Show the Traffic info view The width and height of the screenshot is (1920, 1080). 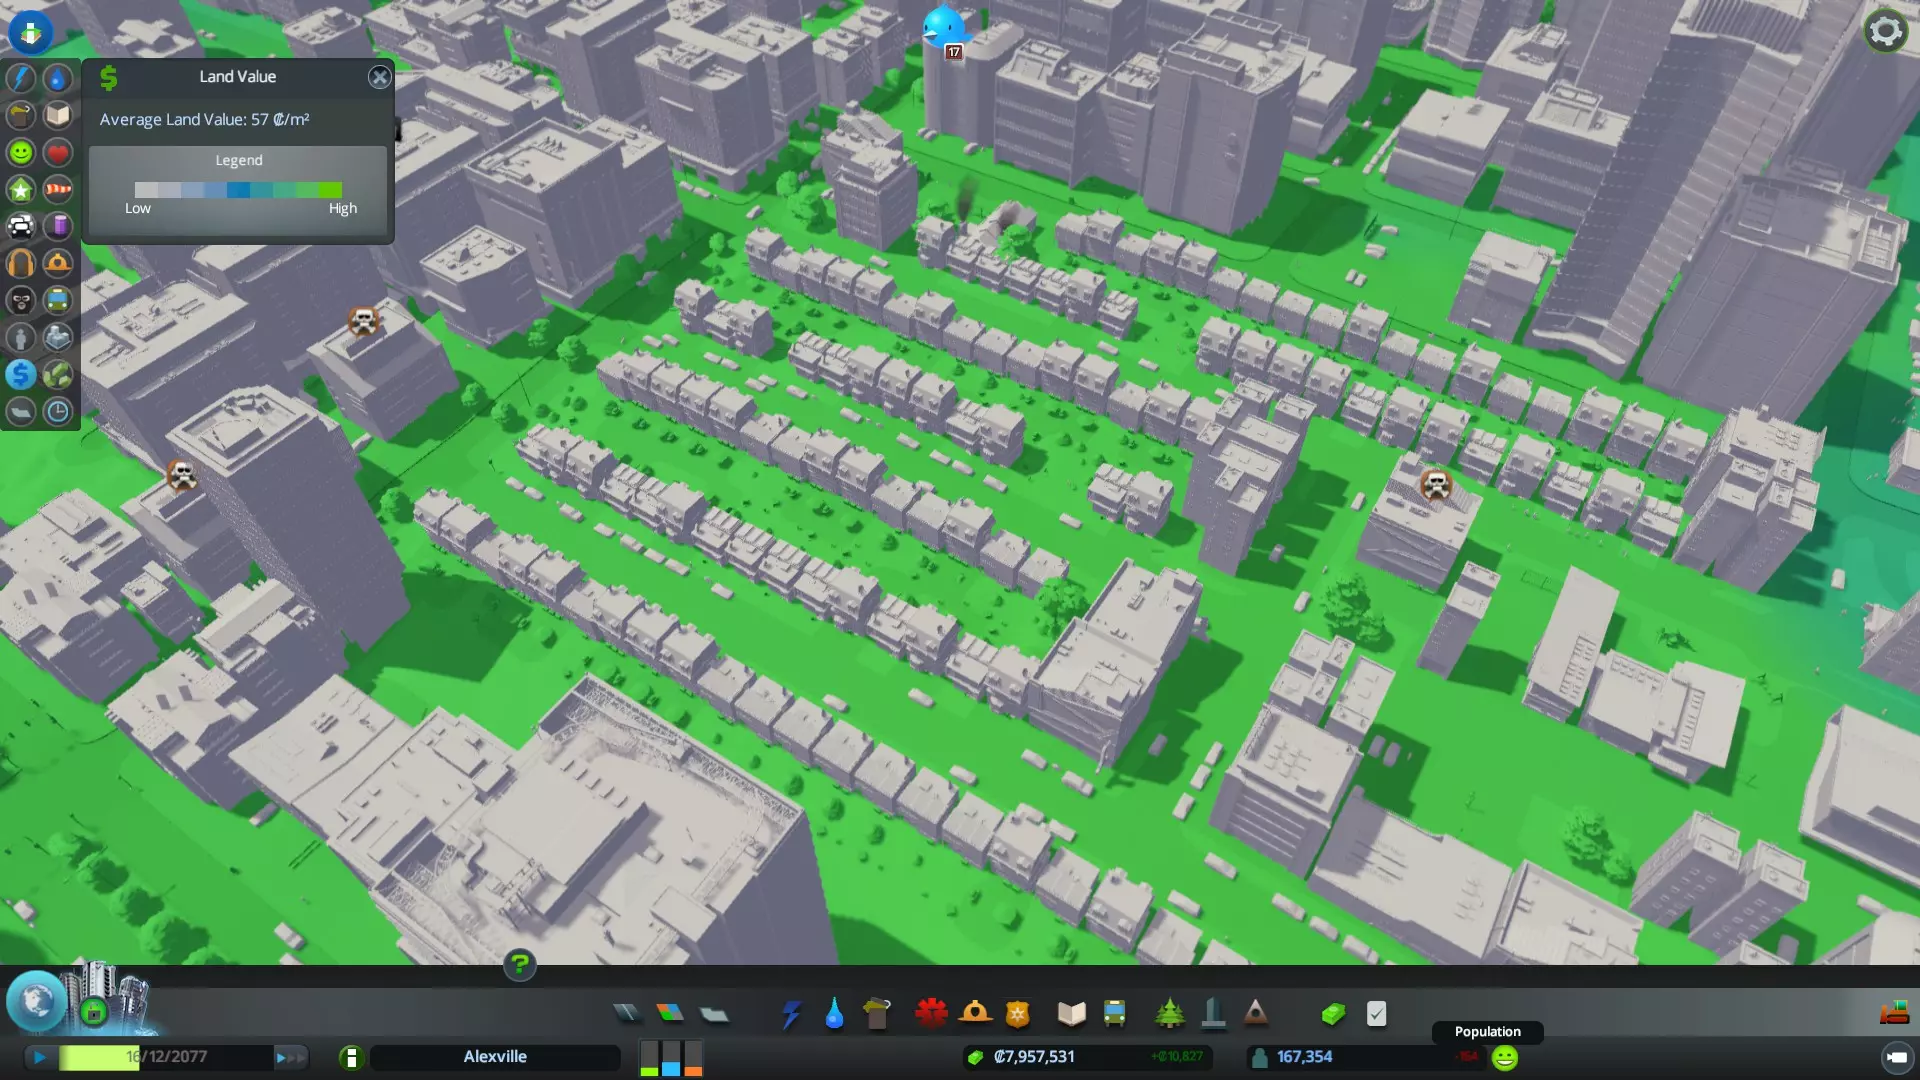[20, 227]
